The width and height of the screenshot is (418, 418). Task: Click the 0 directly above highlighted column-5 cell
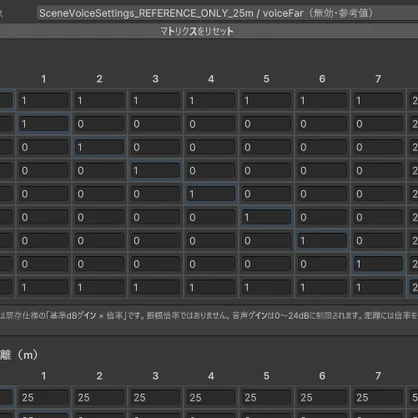click(x=266, y=194)
